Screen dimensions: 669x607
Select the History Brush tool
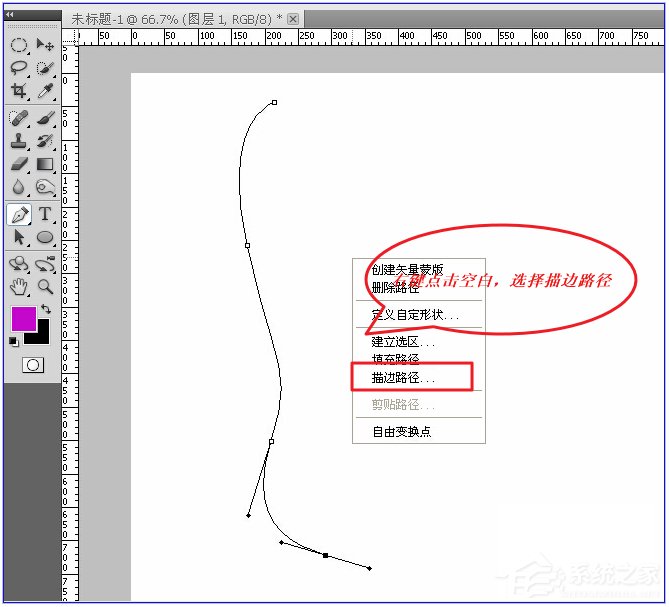45,141
